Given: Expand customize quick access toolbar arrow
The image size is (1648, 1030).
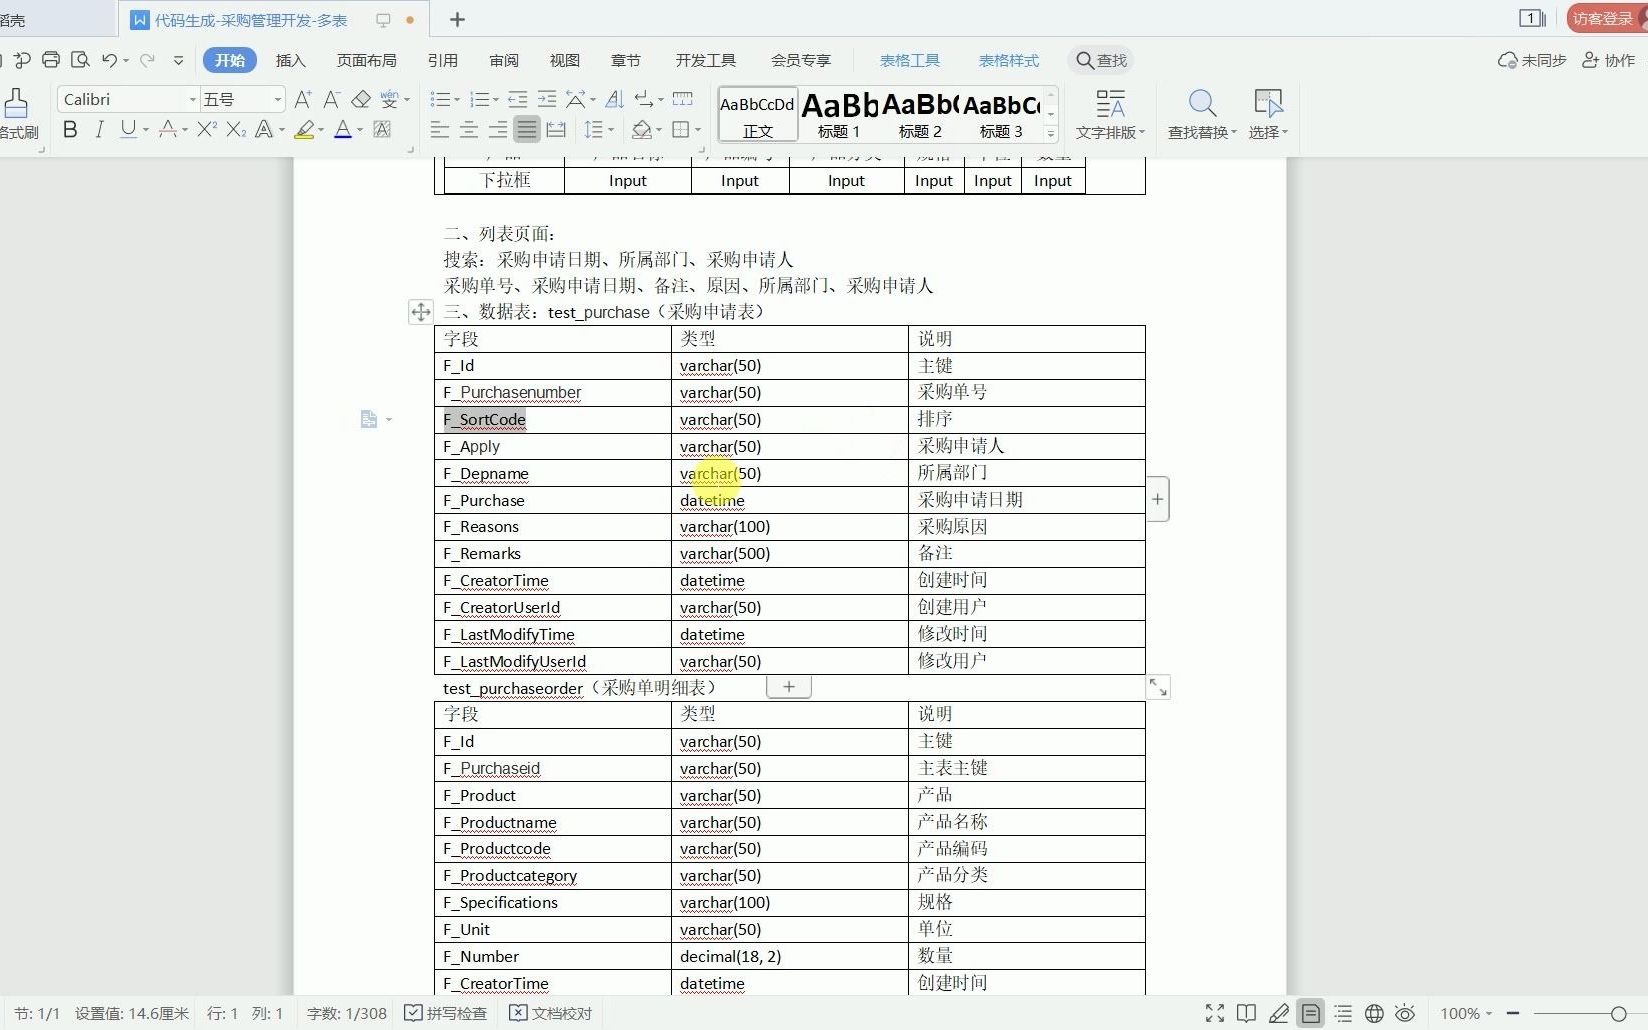Looking at the screenshot, I should tap(178, 60).
